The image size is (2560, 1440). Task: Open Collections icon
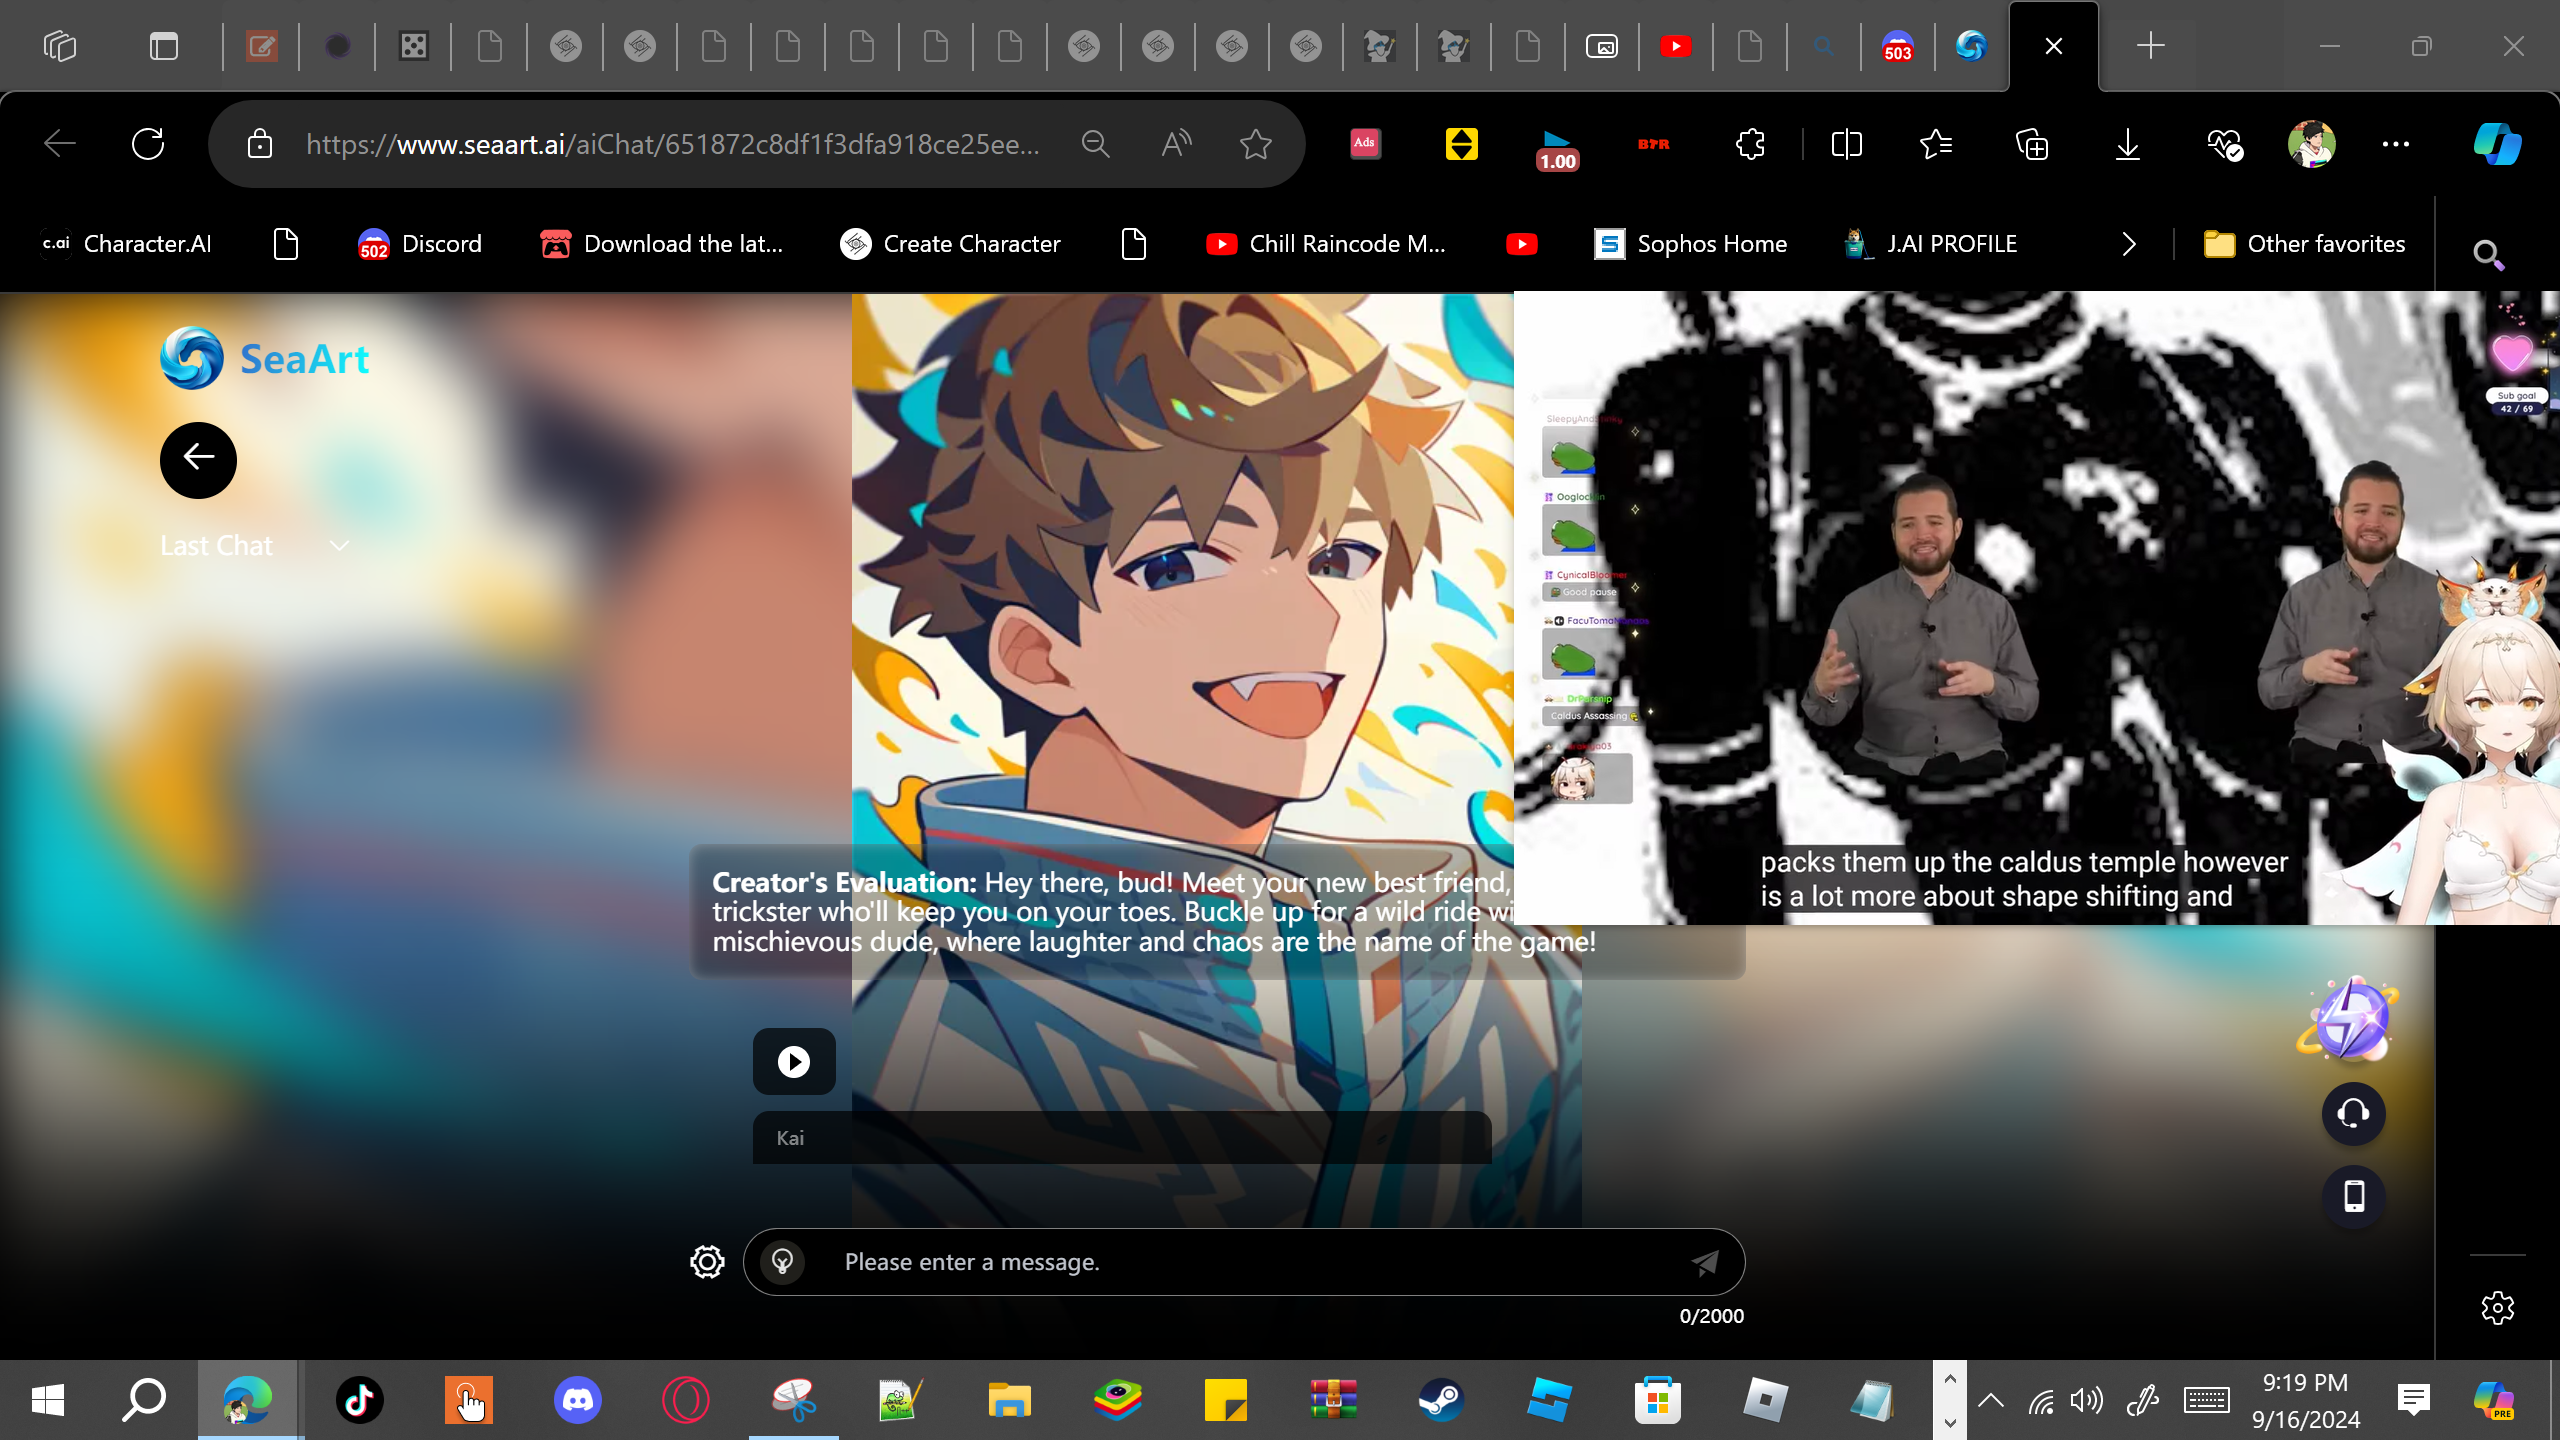coord(2032,144)
